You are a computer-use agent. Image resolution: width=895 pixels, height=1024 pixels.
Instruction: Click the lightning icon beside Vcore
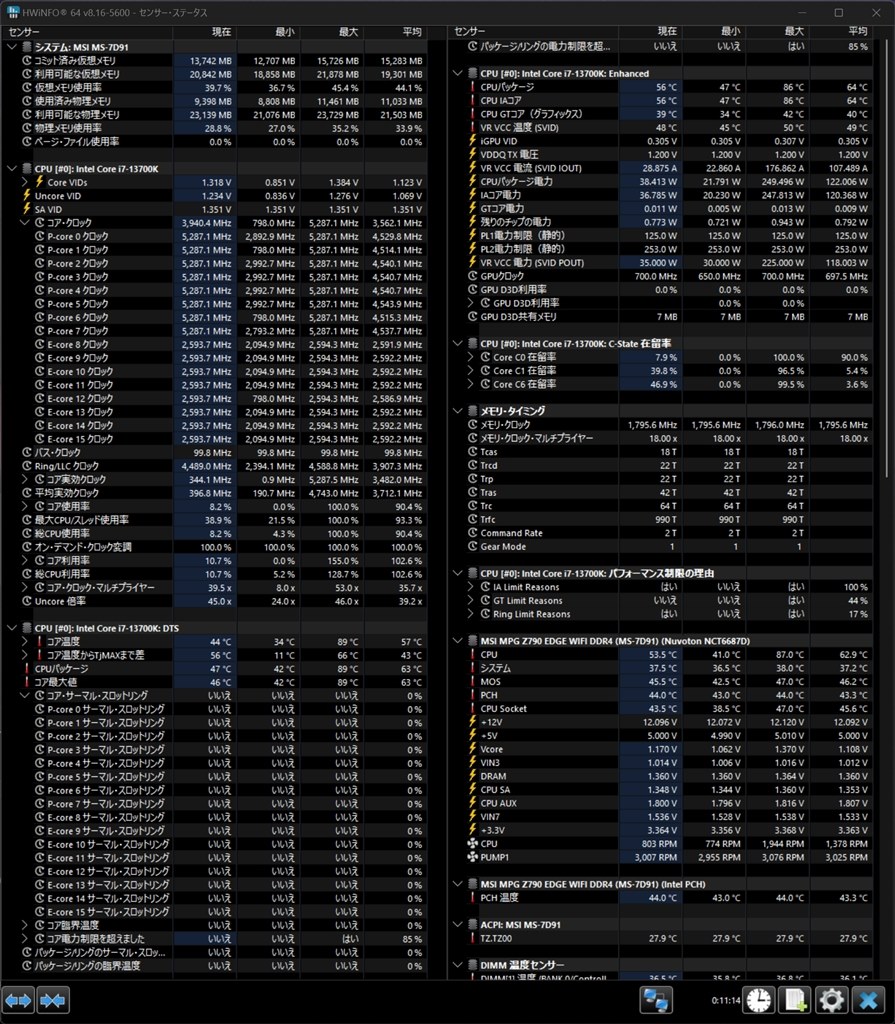click(472, 749)
